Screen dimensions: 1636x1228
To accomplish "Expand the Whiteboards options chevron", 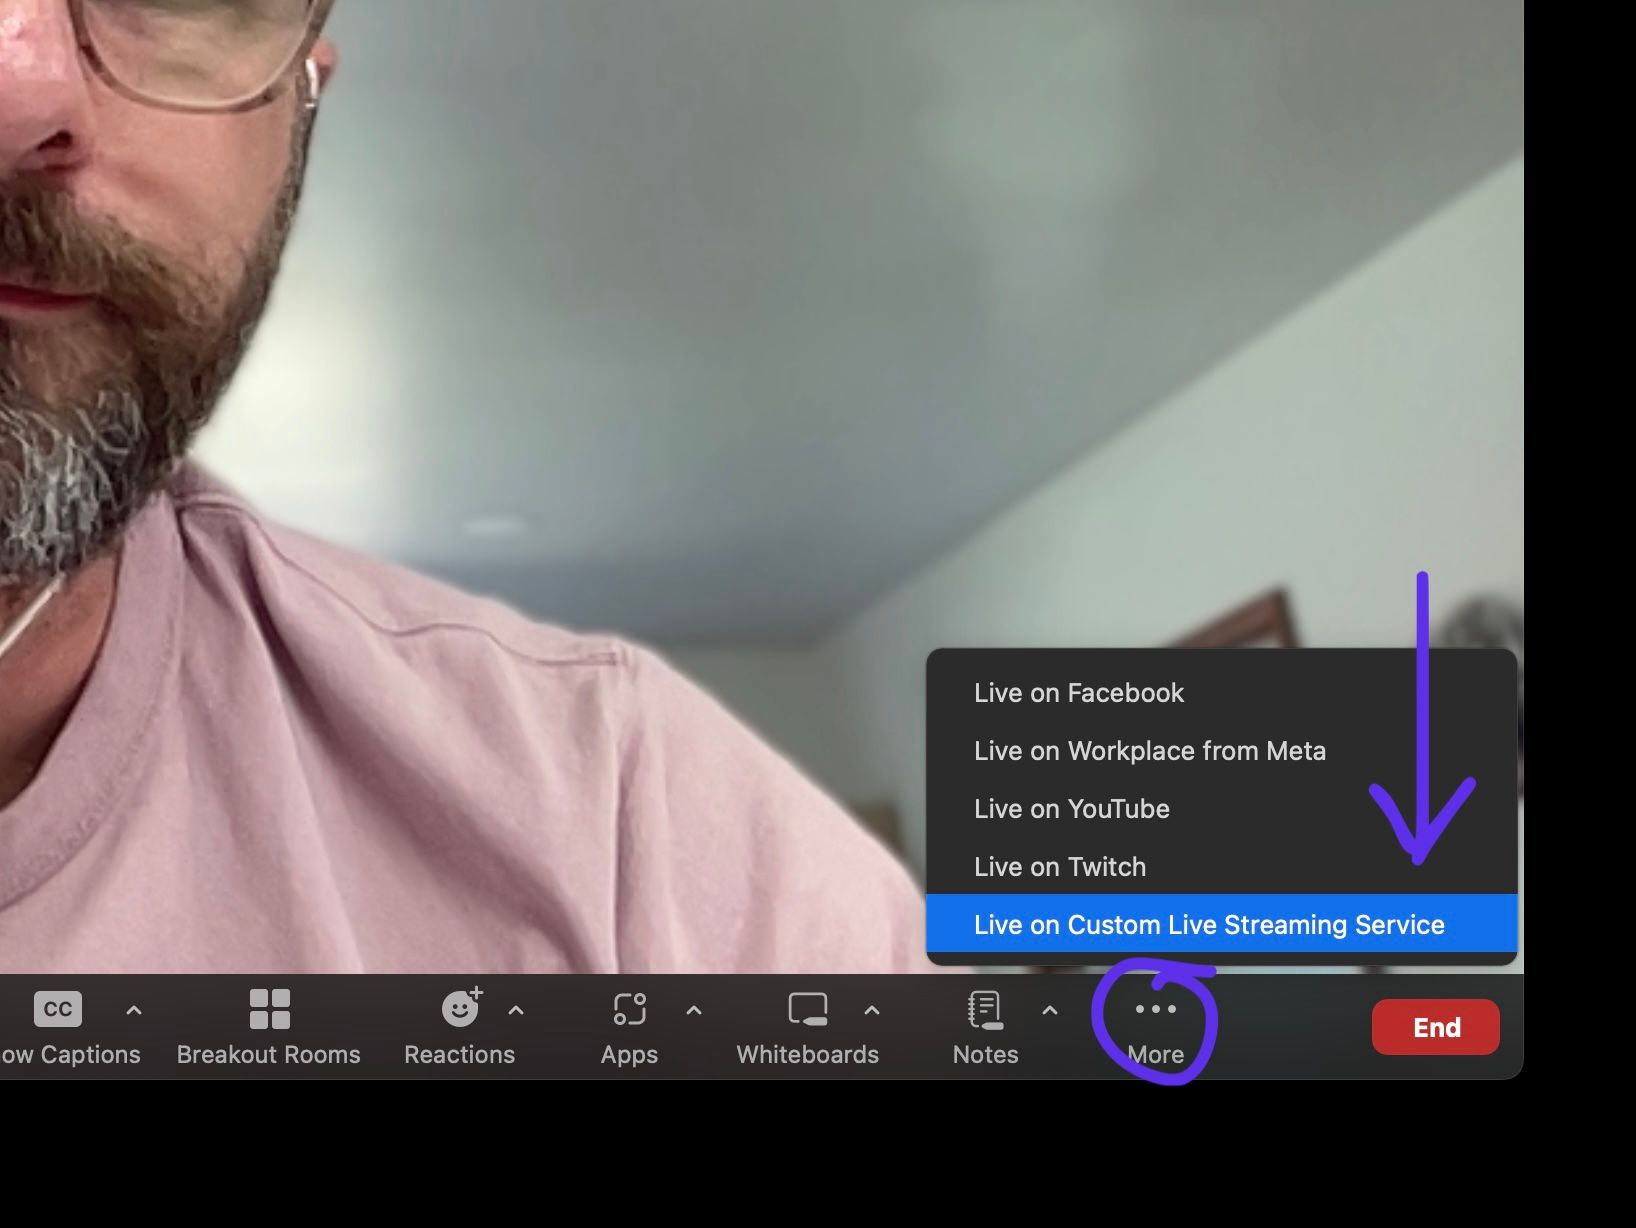I will (x=872, y=1010).
